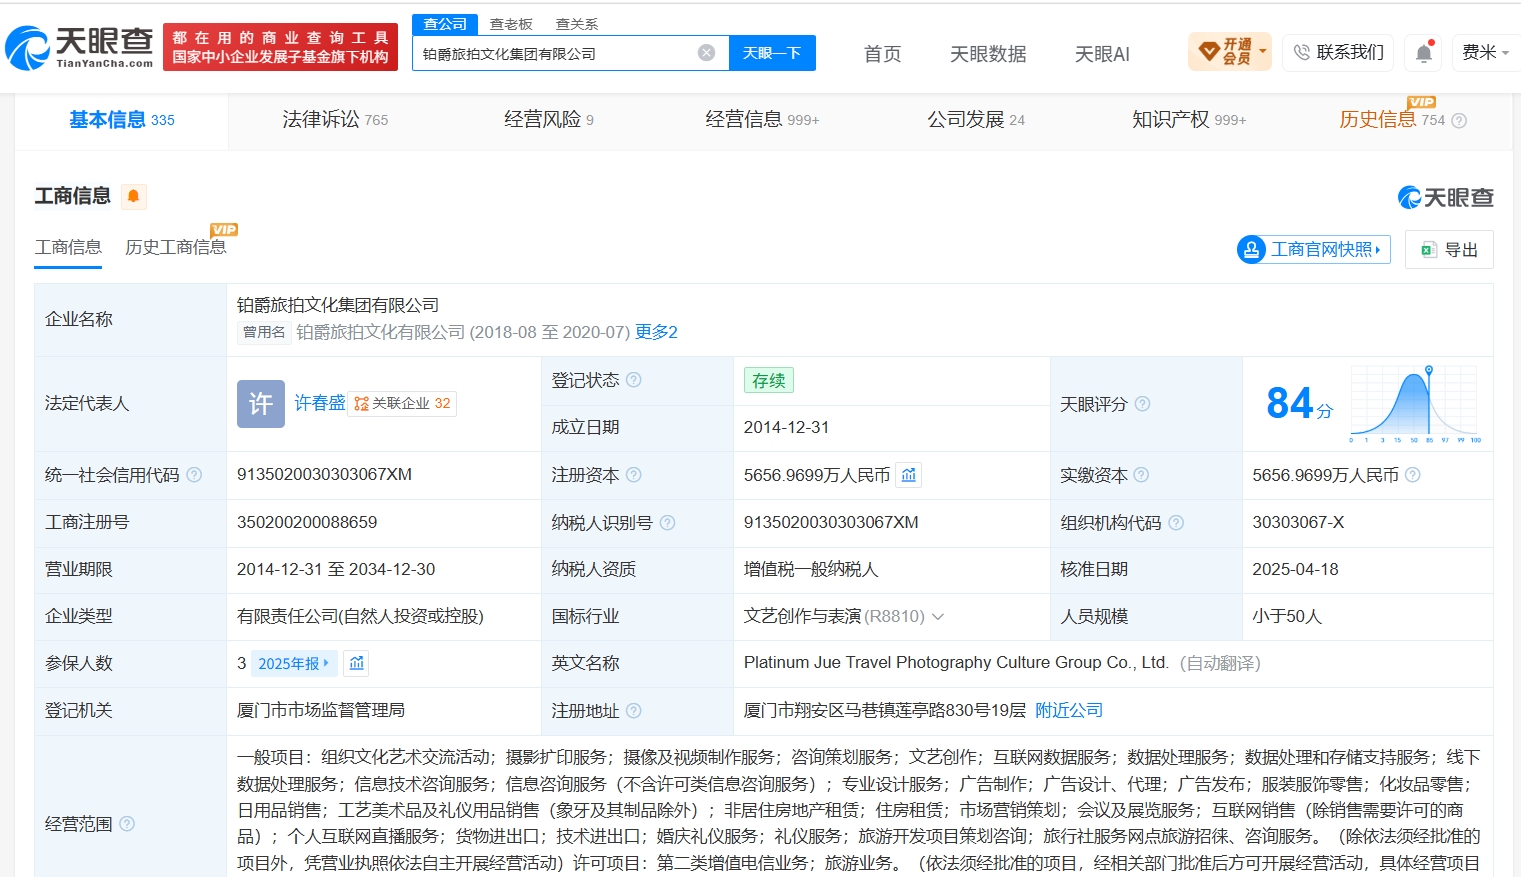Viewport: 1521px width, 877px height.
Task: Click the orange alert bell beside 工商信息 heading
Action: click(133, 196)
